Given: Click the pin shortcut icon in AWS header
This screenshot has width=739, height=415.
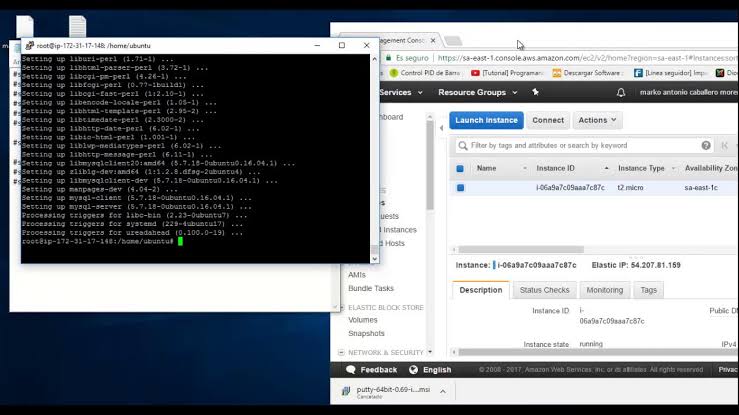Looking at the screenshot, I should [x=535, y=92].
